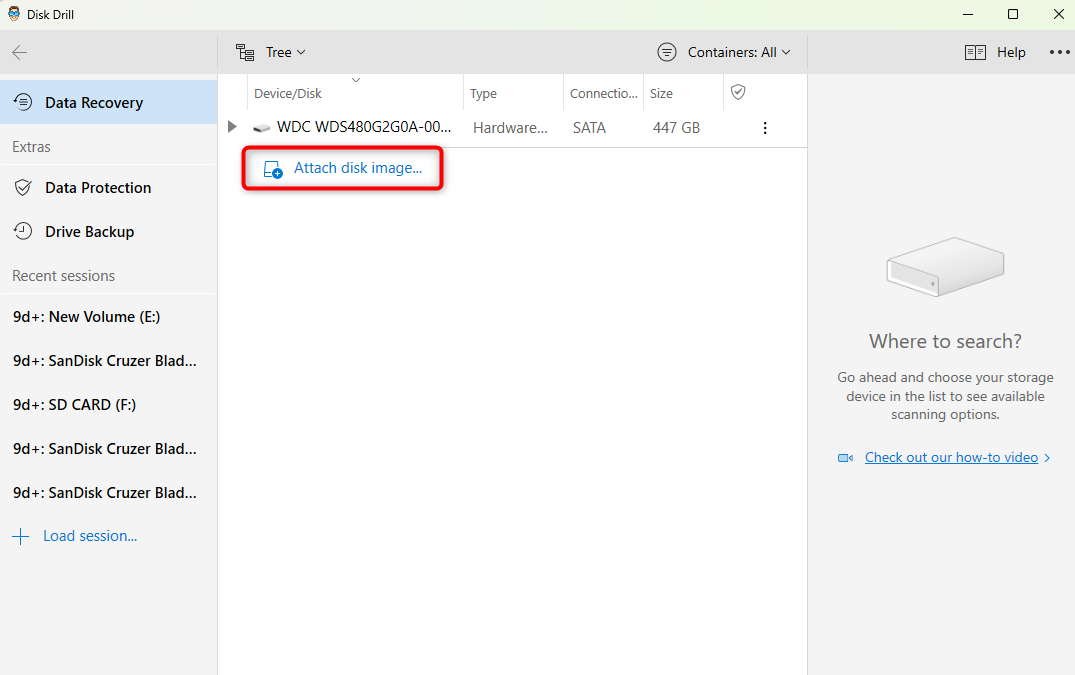Click the Help book icon
The height and width of the screenshot is (675, 1075).
click(975, 52)
